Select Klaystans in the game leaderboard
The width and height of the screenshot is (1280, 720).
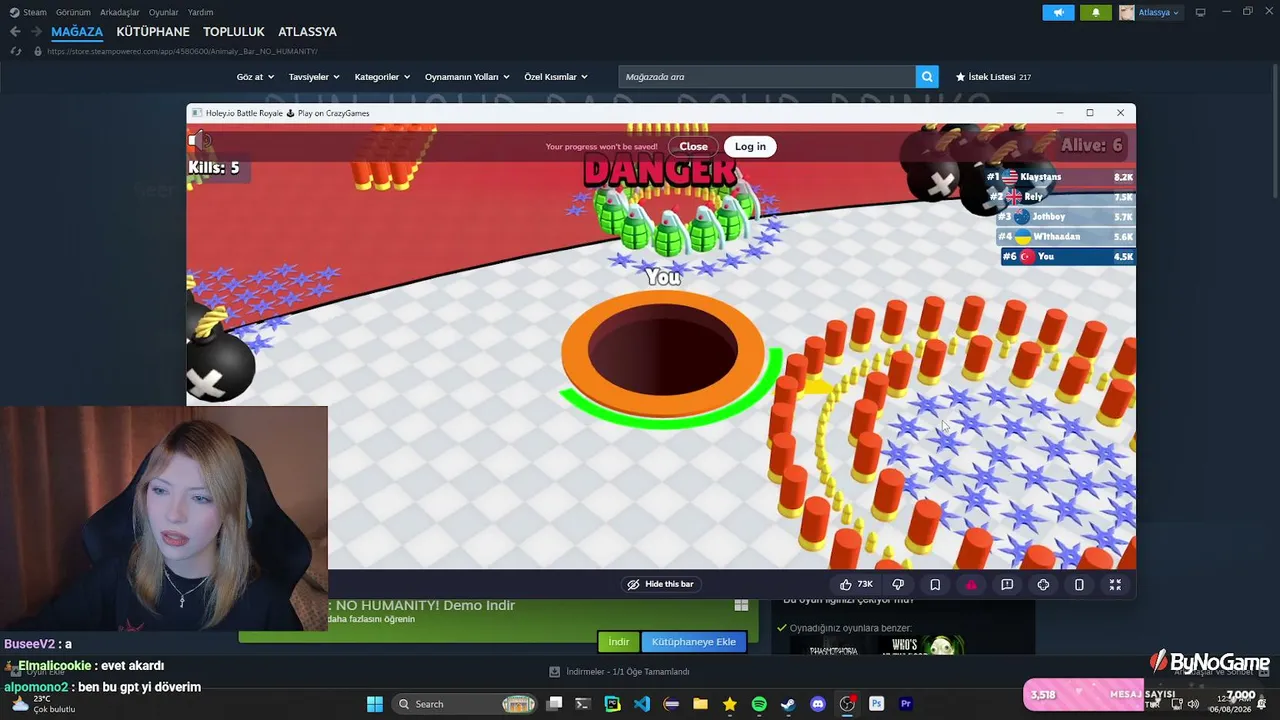(x=1060, y=177)
